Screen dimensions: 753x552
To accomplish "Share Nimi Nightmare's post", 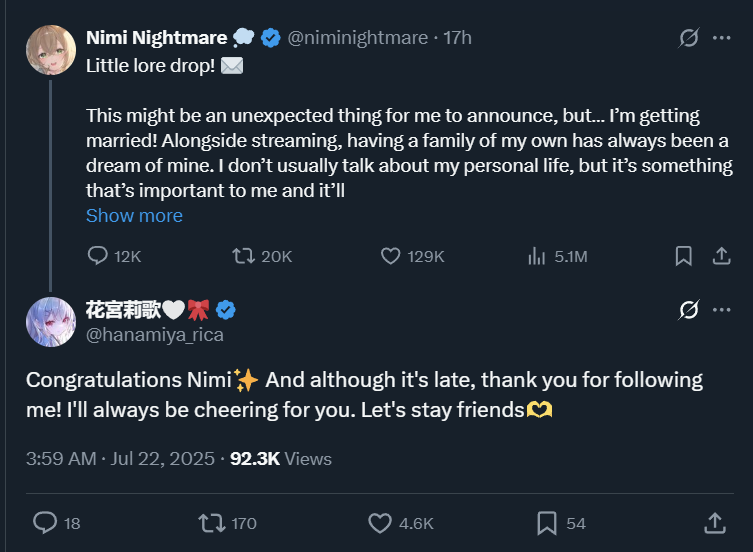I will pyautogui.click(x=720, y=256).
